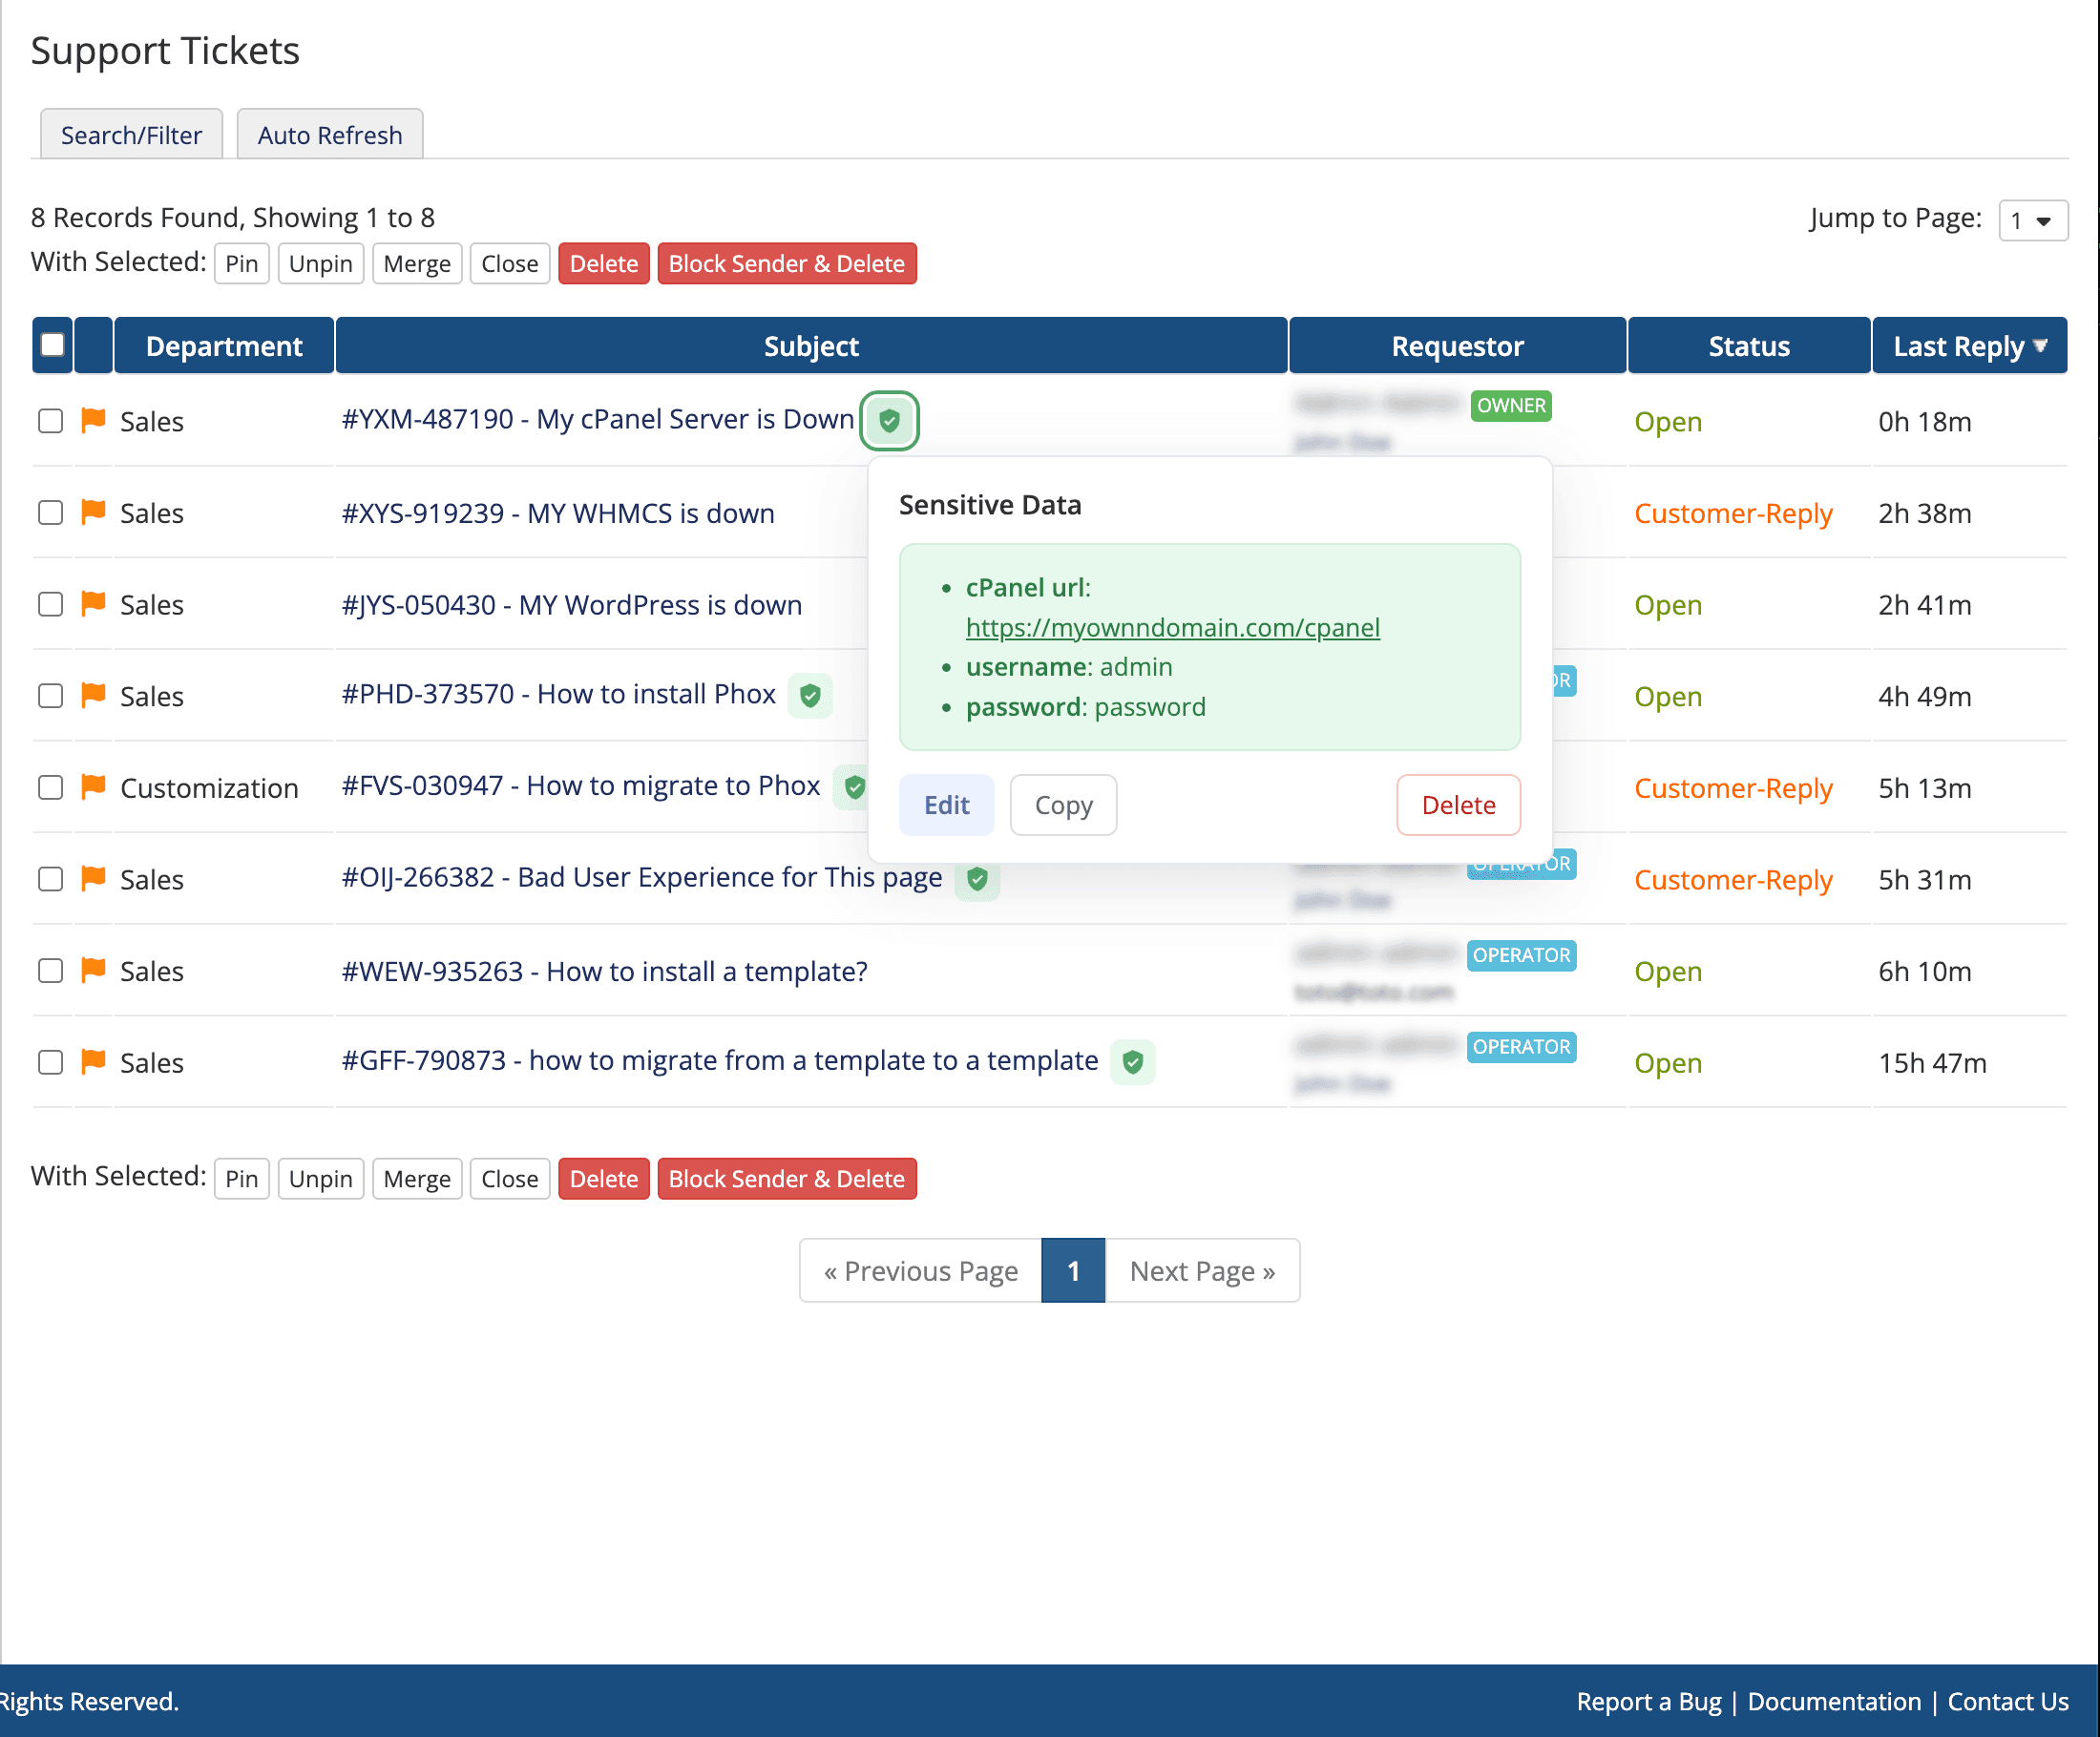This screenshot has height=1737, width=2100.
Task: Switch to the Auto Refresh tab
Action: (x=330, y=134)
